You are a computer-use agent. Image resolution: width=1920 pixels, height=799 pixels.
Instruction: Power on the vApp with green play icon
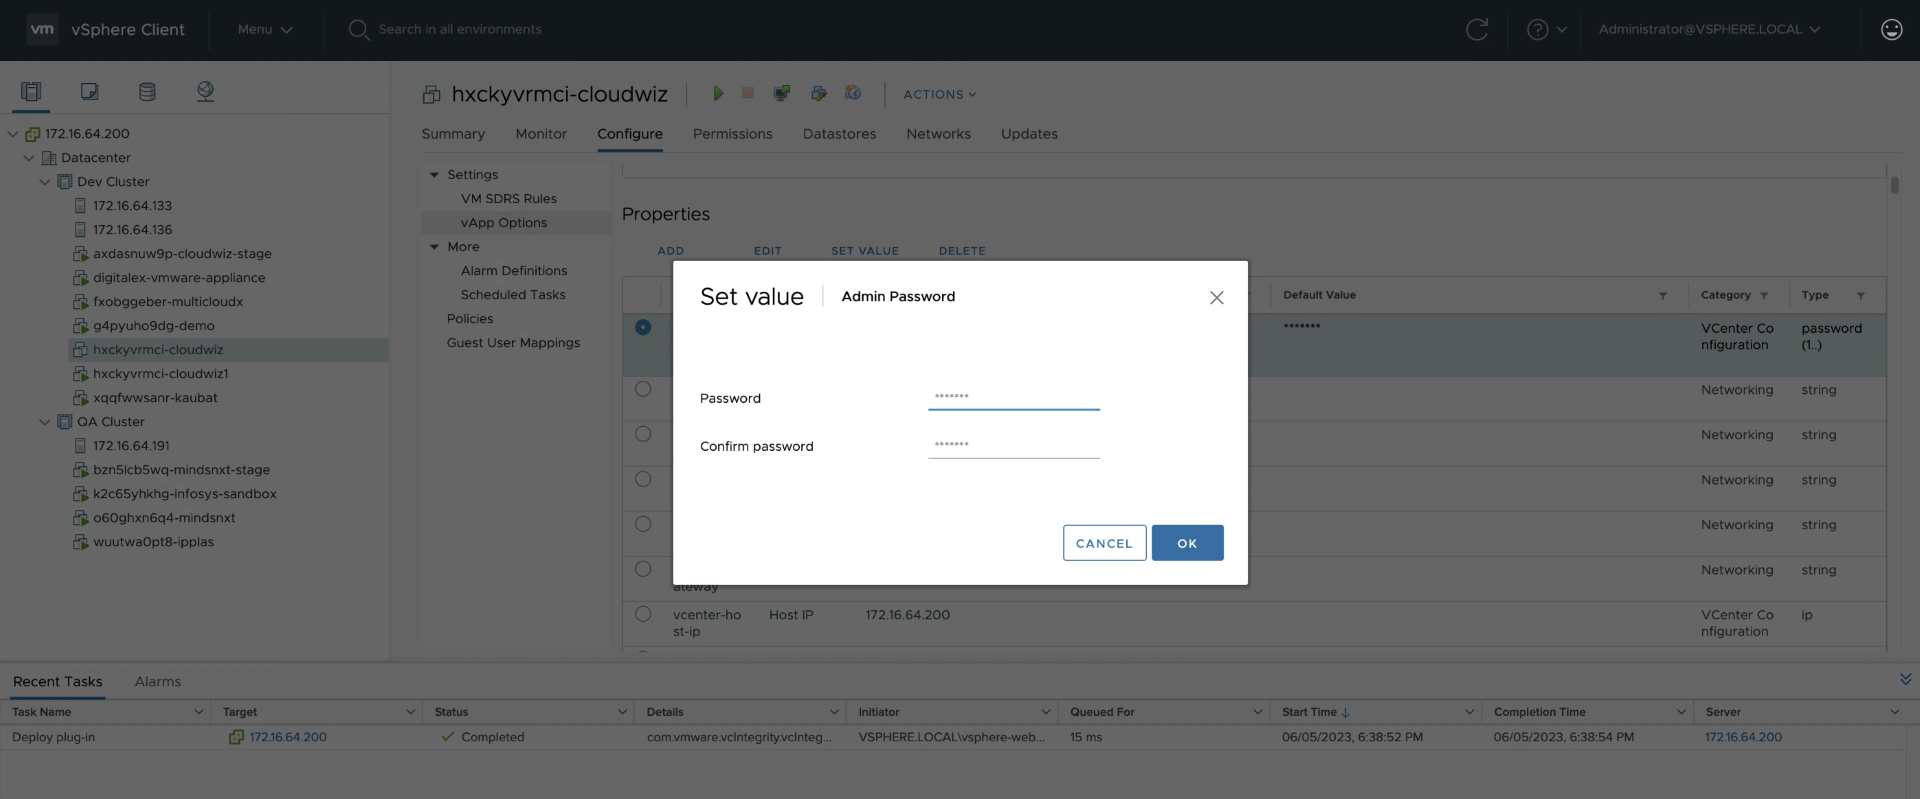pyautogui.click(x=717, y=93)
